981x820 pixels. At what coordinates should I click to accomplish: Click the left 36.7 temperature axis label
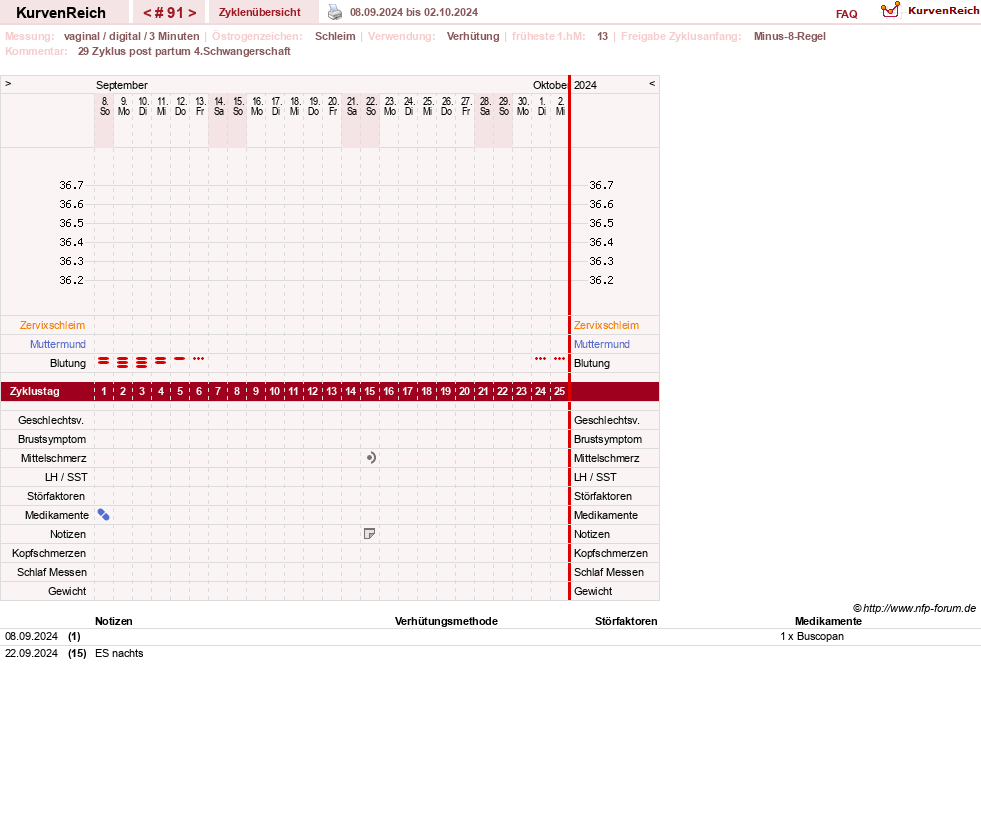point(71,185)
